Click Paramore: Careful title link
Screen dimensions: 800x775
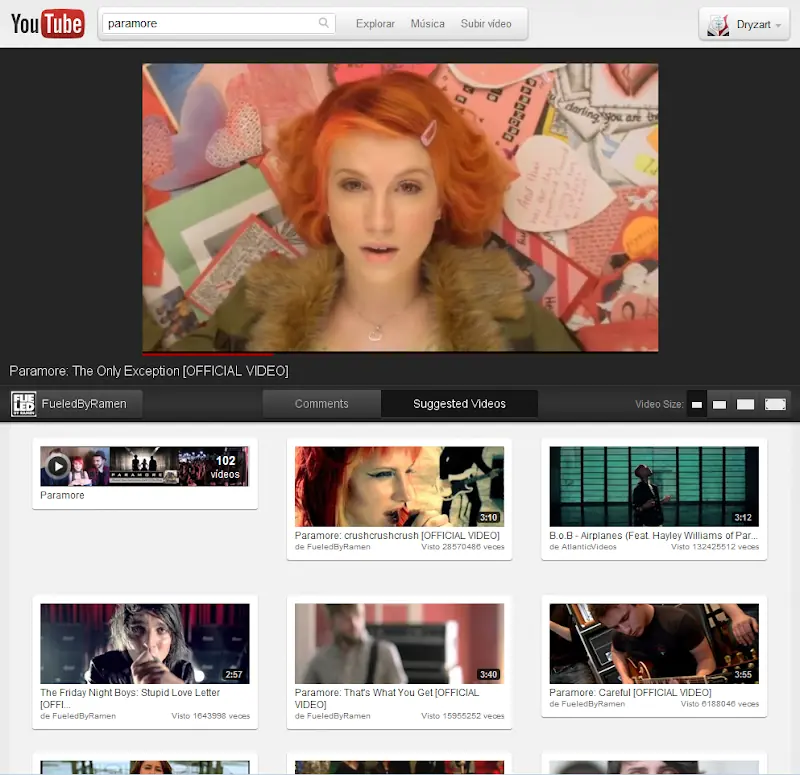coord(630,692)
